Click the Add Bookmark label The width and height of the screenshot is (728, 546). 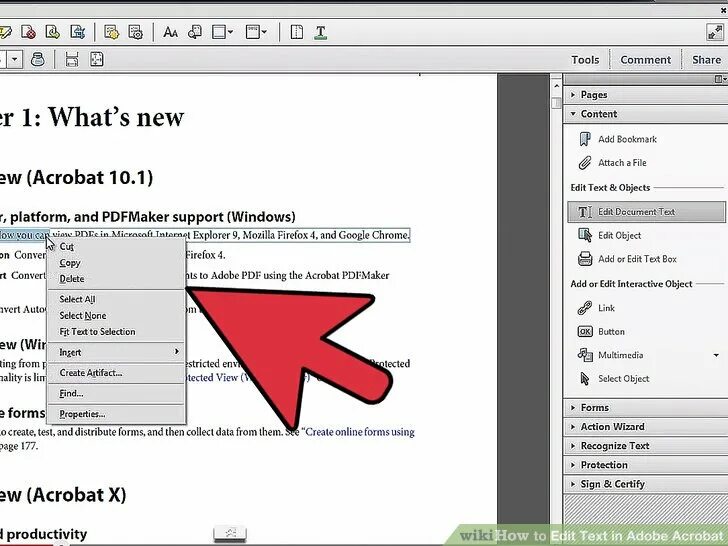[627, 139]
